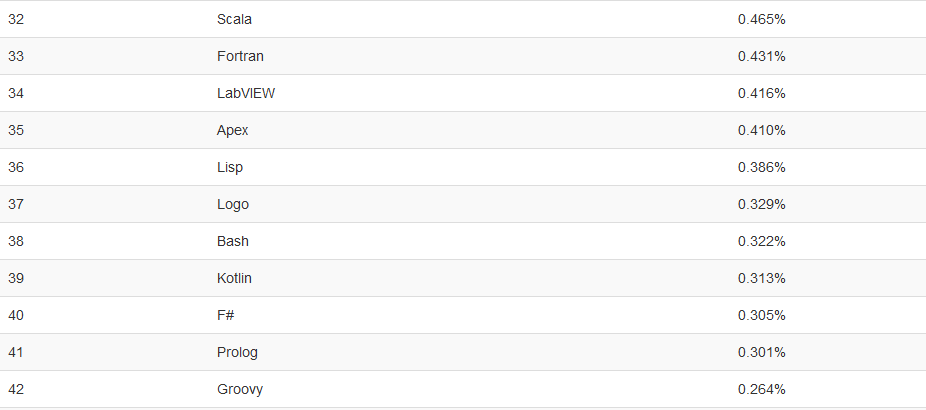The image size is (926, 410).
Task: Select rank number 37 cell
Action: coord(16,204)
